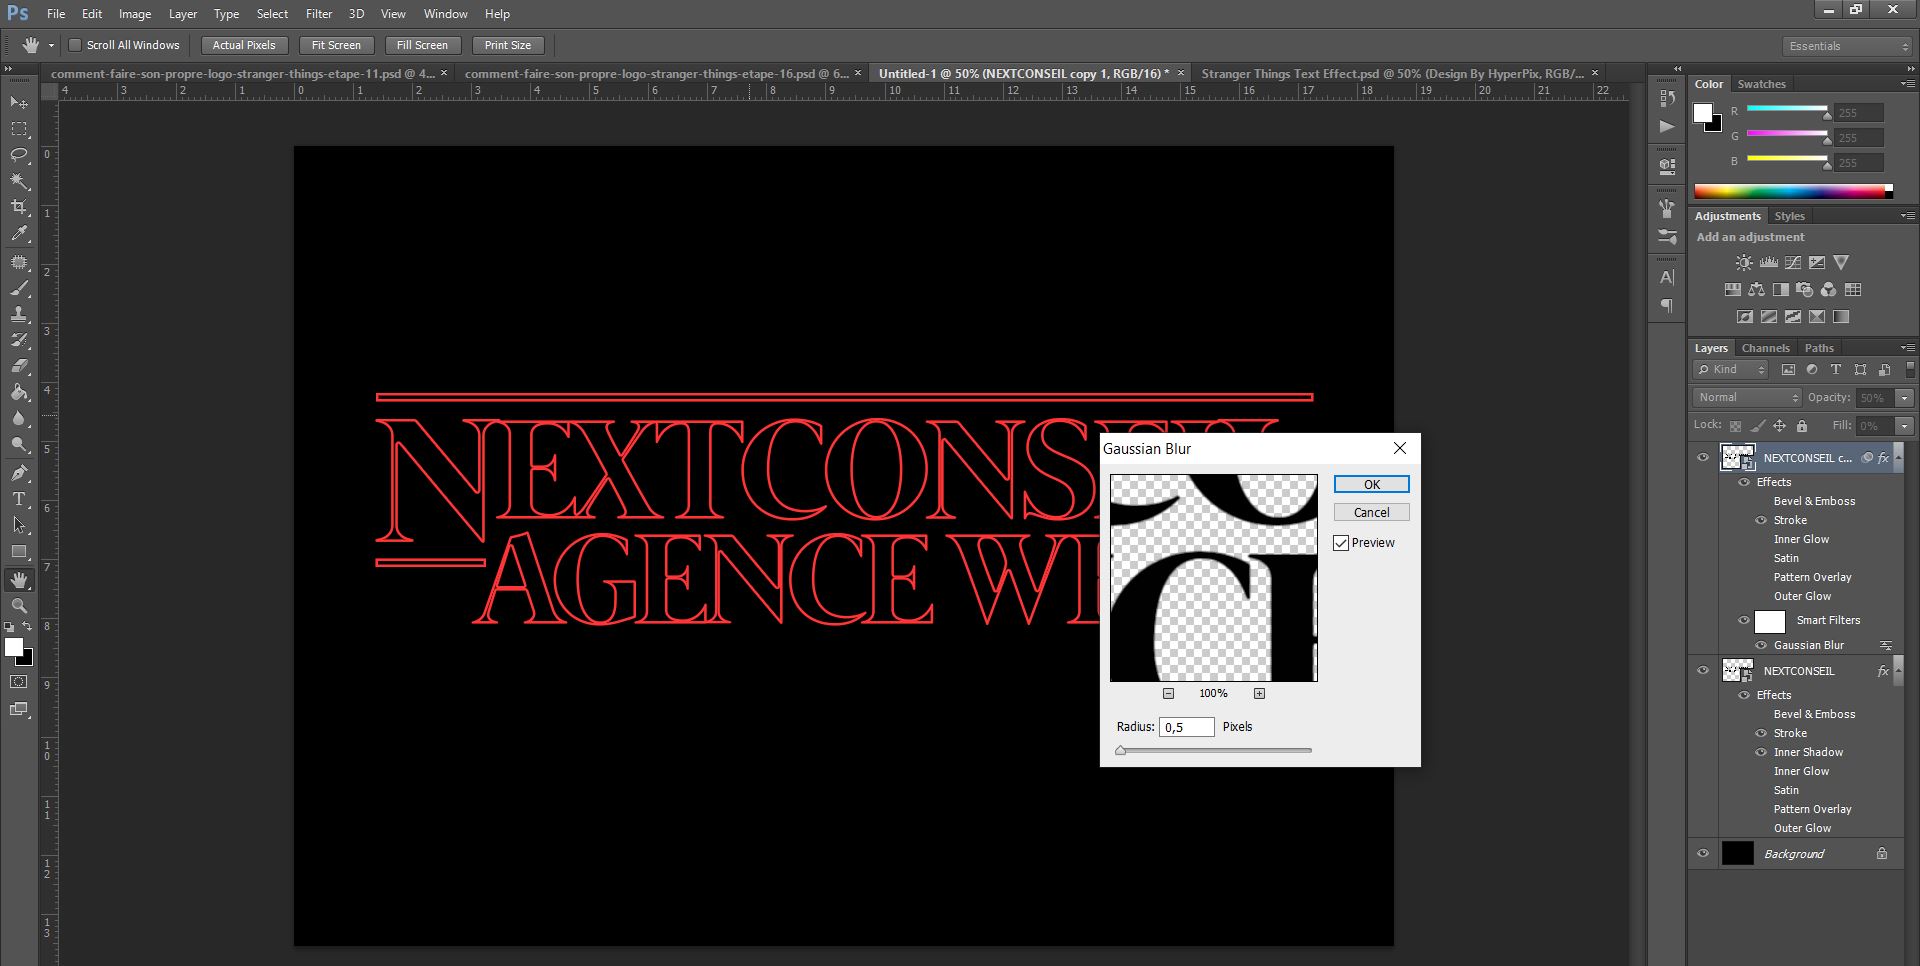The height and width of the screenshot is (966, 1920).
Task: Uncheck Preview in Gaussian Blur dialog
Action: tap(1341, 543)
